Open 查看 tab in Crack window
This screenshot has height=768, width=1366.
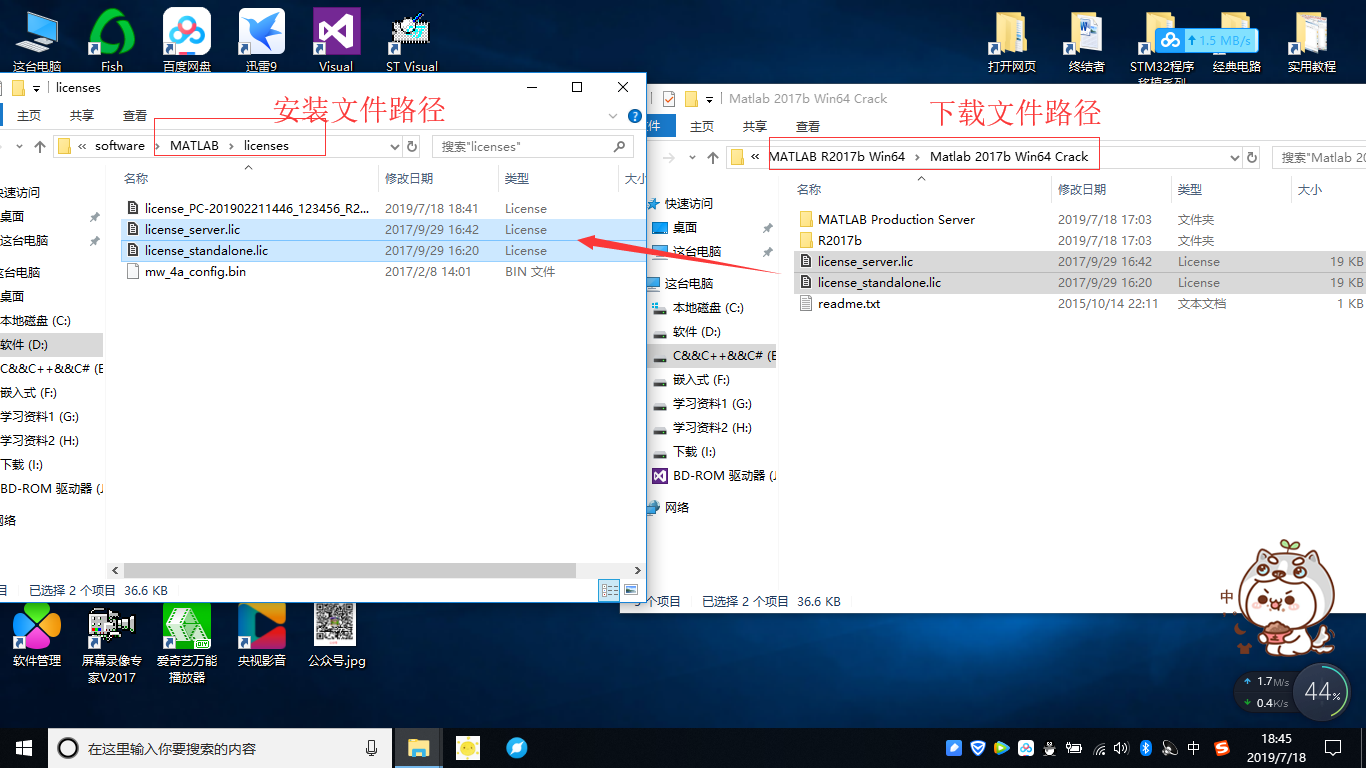coord(808,127)
